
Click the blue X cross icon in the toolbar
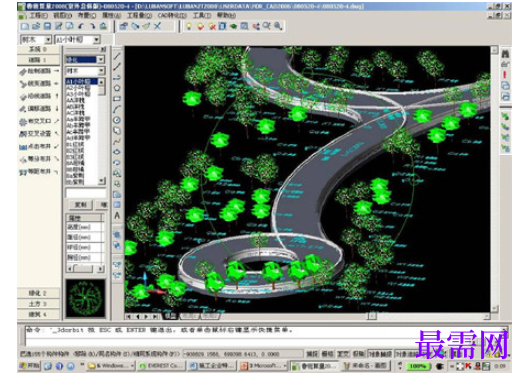158,26
